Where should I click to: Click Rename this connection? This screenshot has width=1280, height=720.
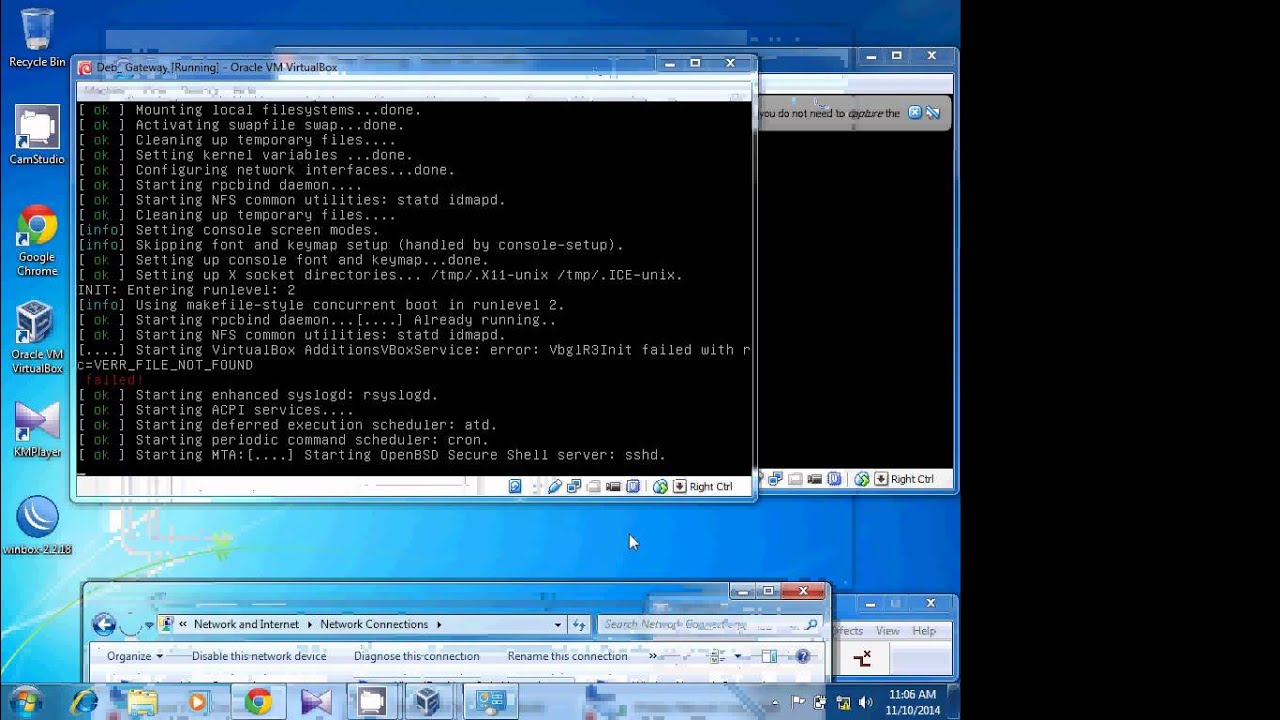point(567,656)
